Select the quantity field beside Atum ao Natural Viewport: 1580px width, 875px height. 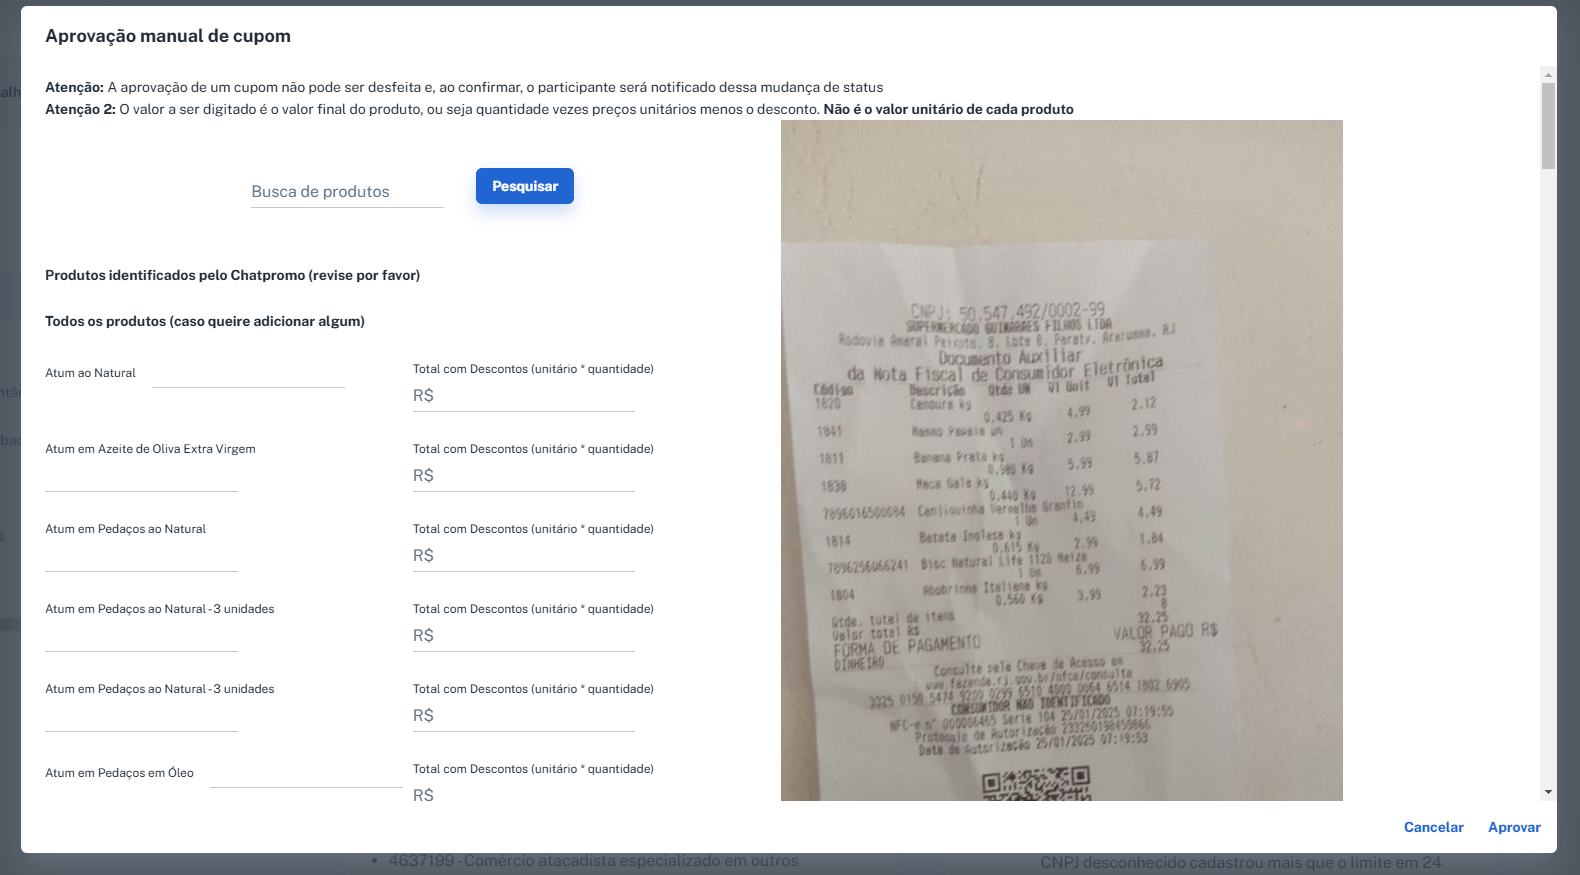click(x=248, y=374)
